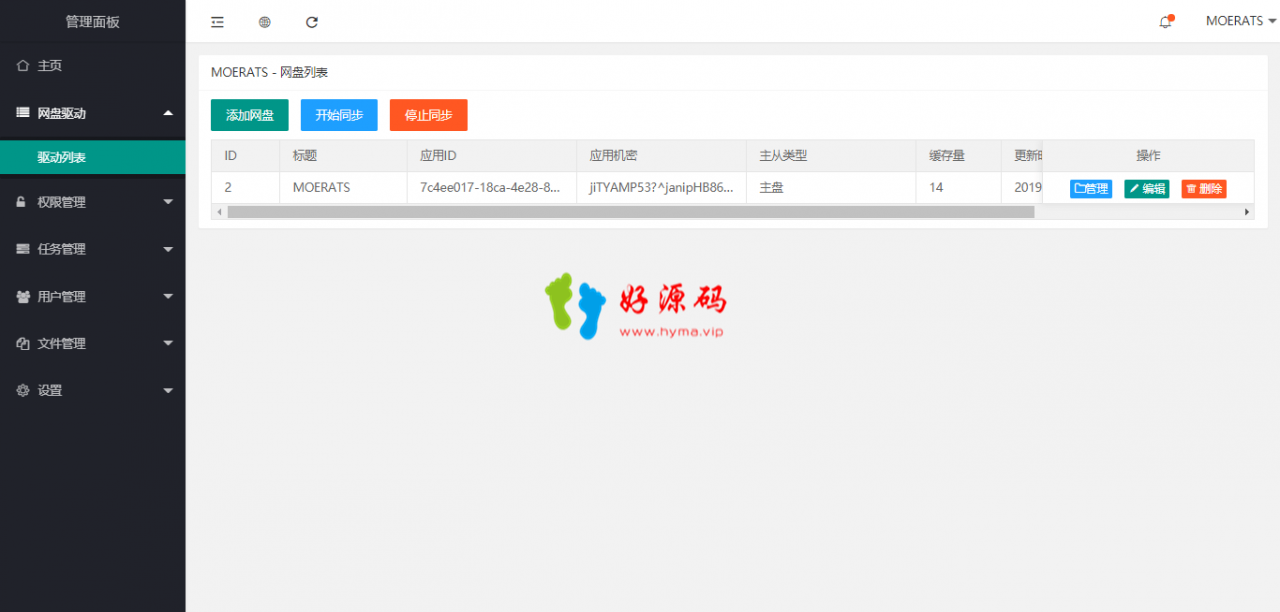The width and height of the screenshot is (1280, 612).
Task: Click the update time cell starting 2019
Action: [1022, 188]
